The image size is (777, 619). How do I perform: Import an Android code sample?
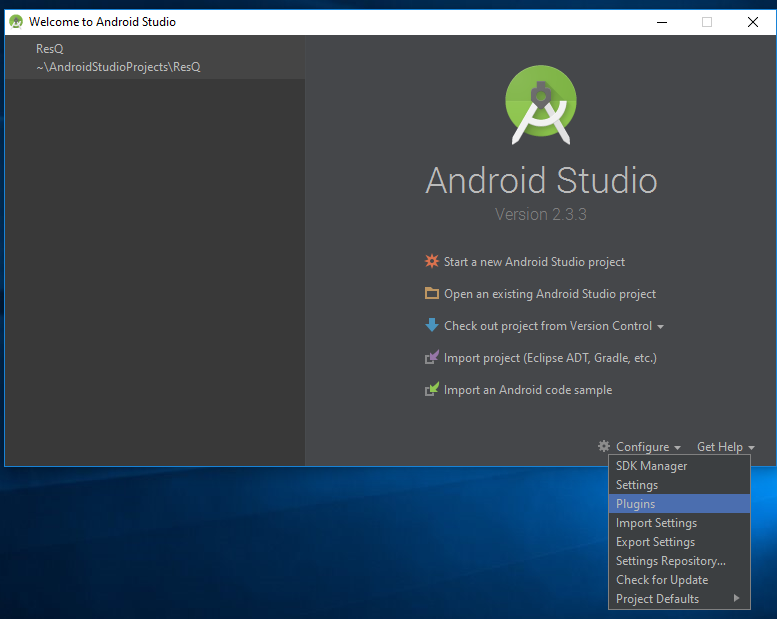528,390
